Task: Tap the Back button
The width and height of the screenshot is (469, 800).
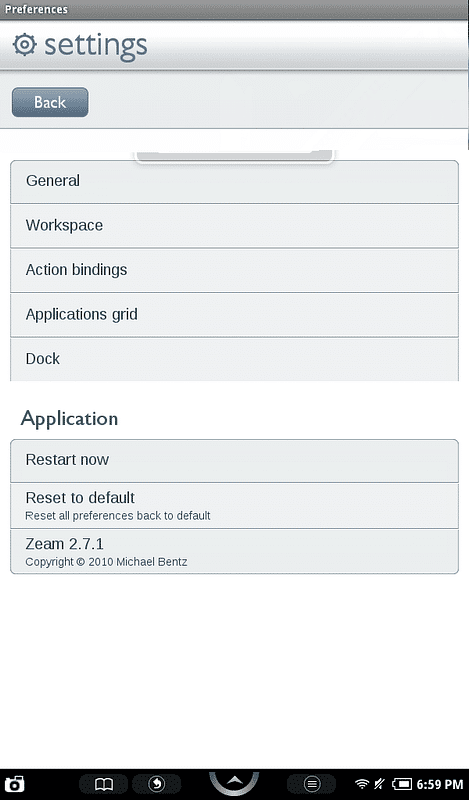Action: (50, 102)
